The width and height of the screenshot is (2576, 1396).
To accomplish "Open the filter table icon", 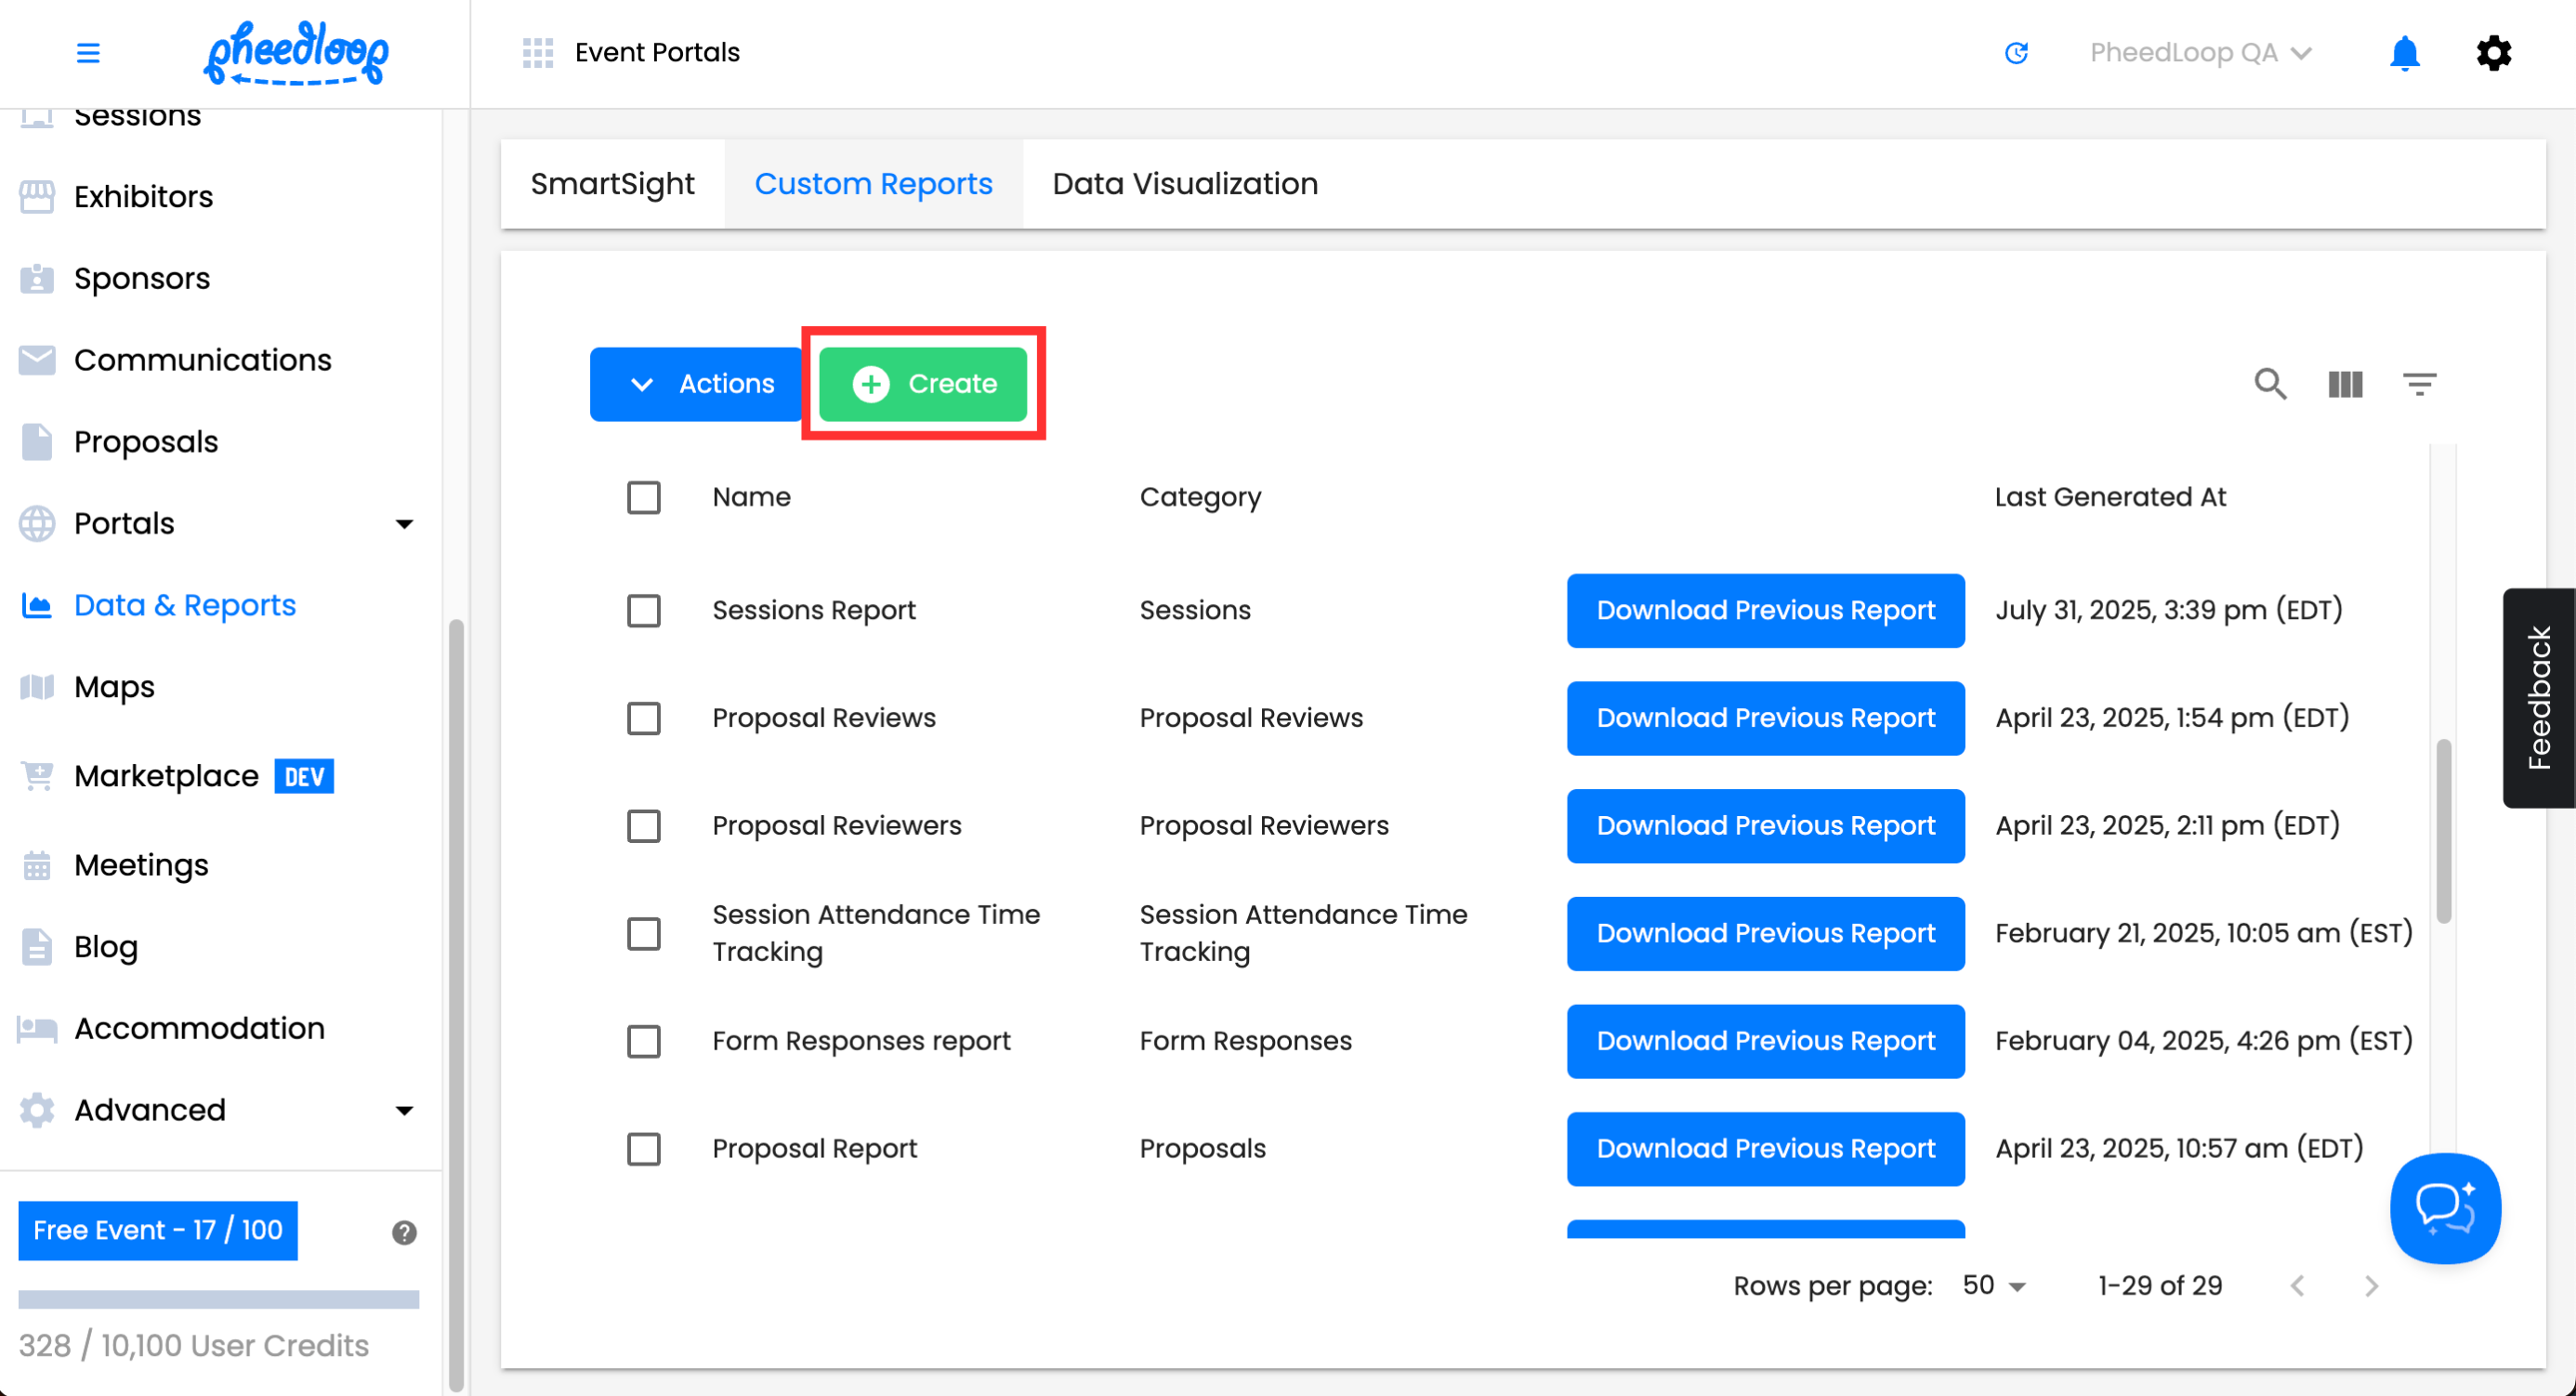I will click(2419, 384).
